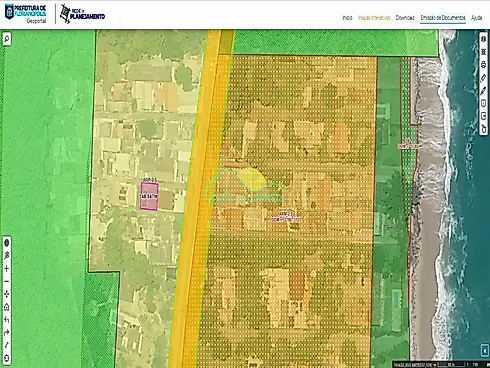
Task: Select the eraser tool in right toolbar
Action: (x=484, y=78)
